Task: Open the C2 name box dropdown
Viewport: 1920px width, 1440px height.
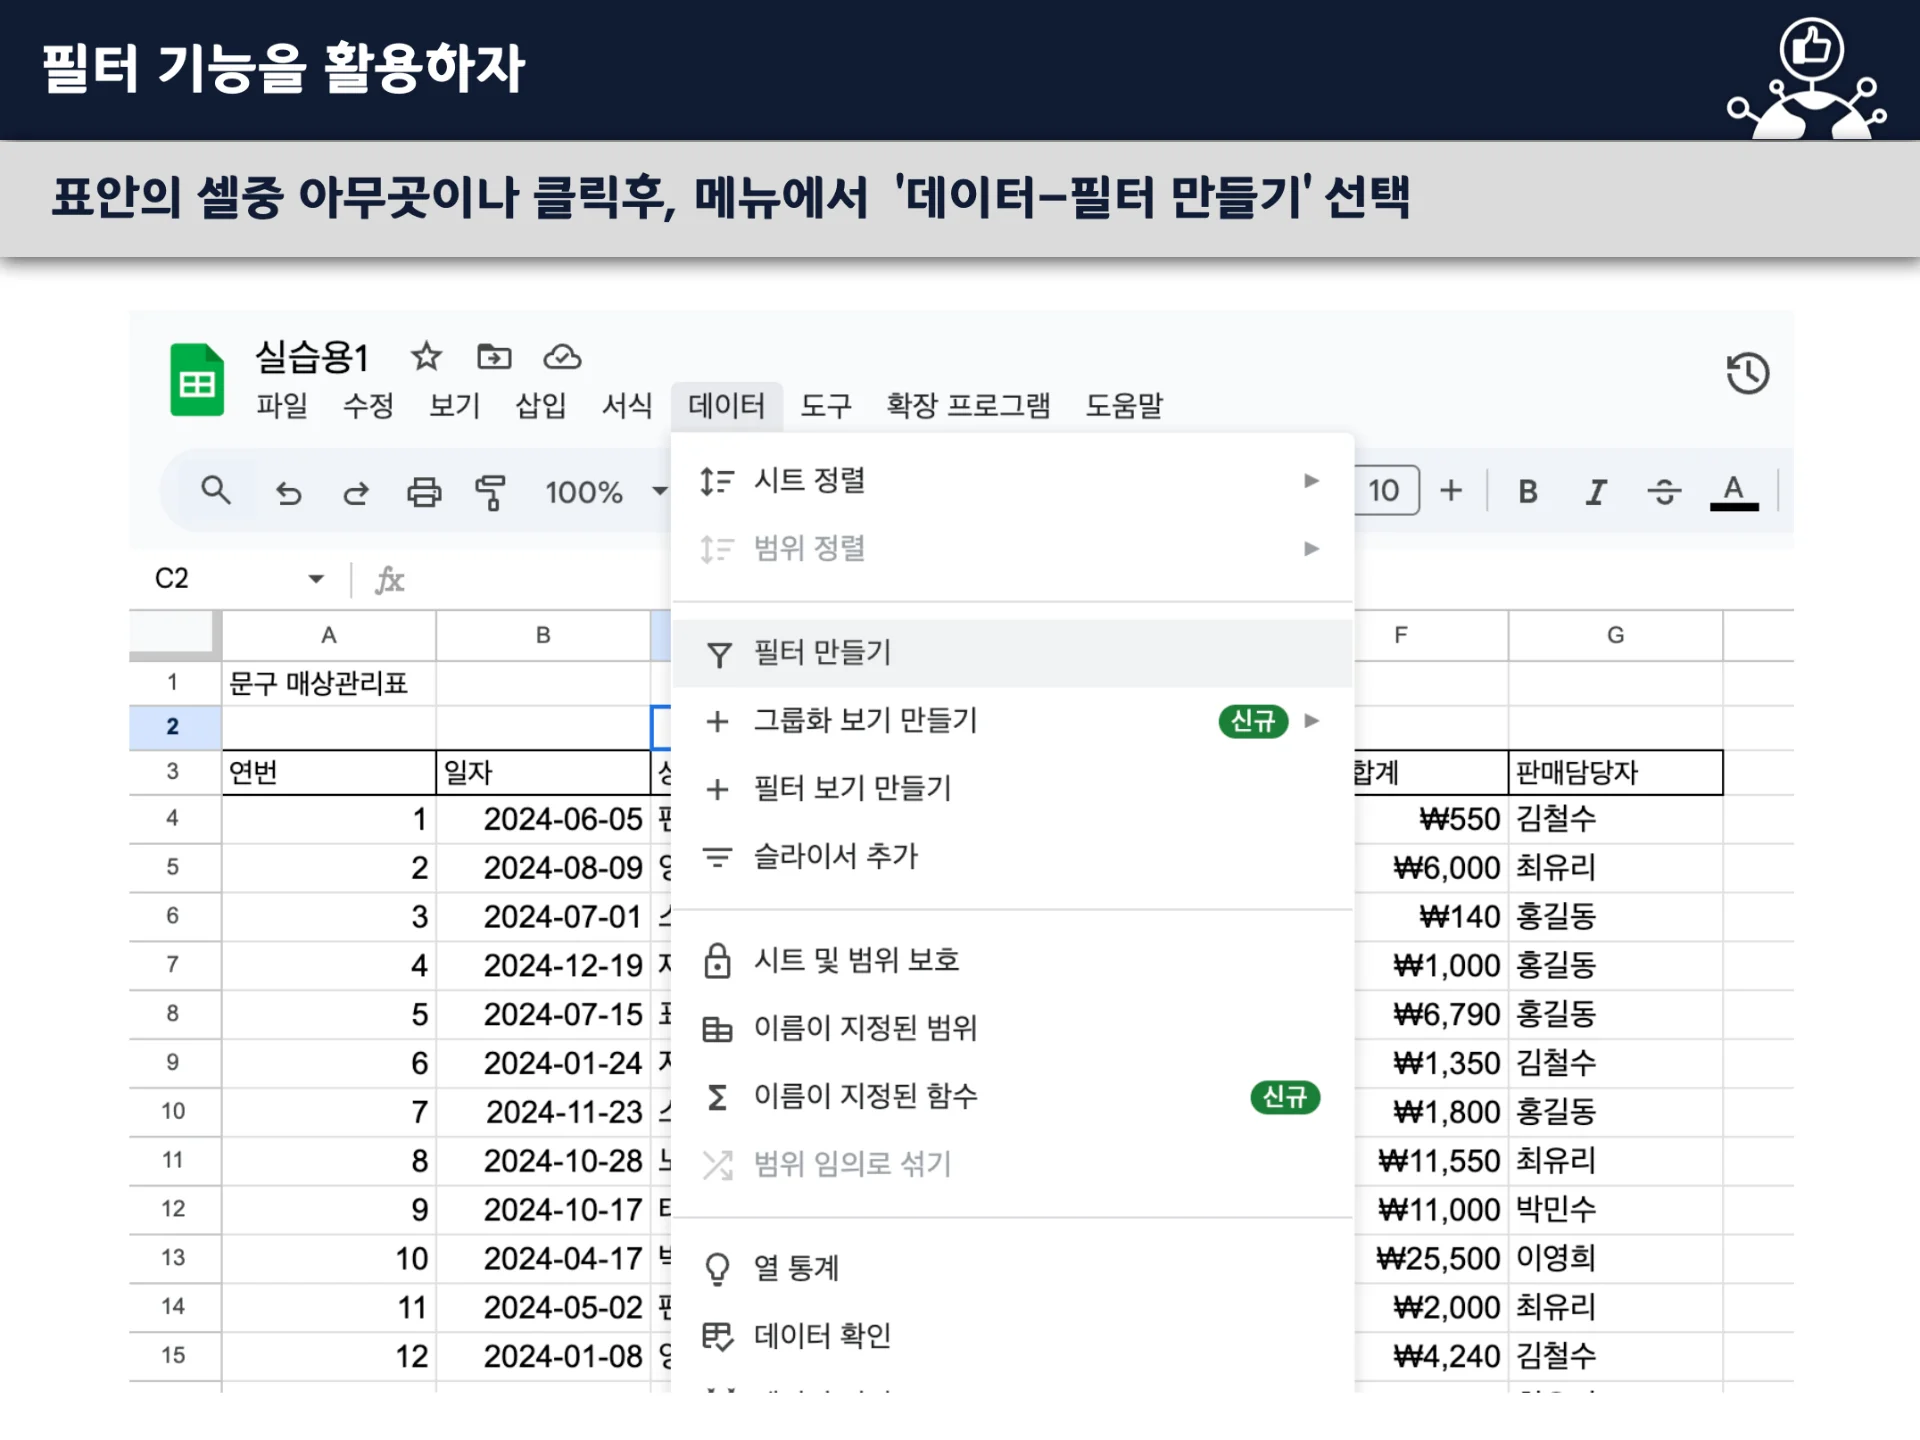Action: point(316,579)
